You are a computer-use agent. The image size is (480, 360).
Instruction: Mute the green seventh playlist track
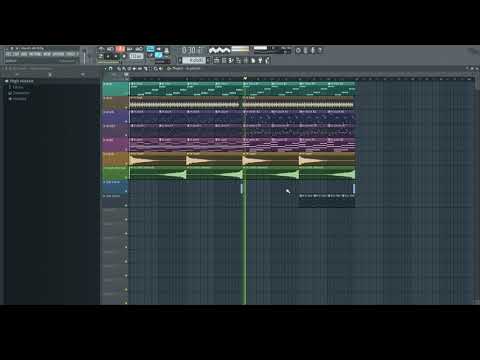pos(126,178)
